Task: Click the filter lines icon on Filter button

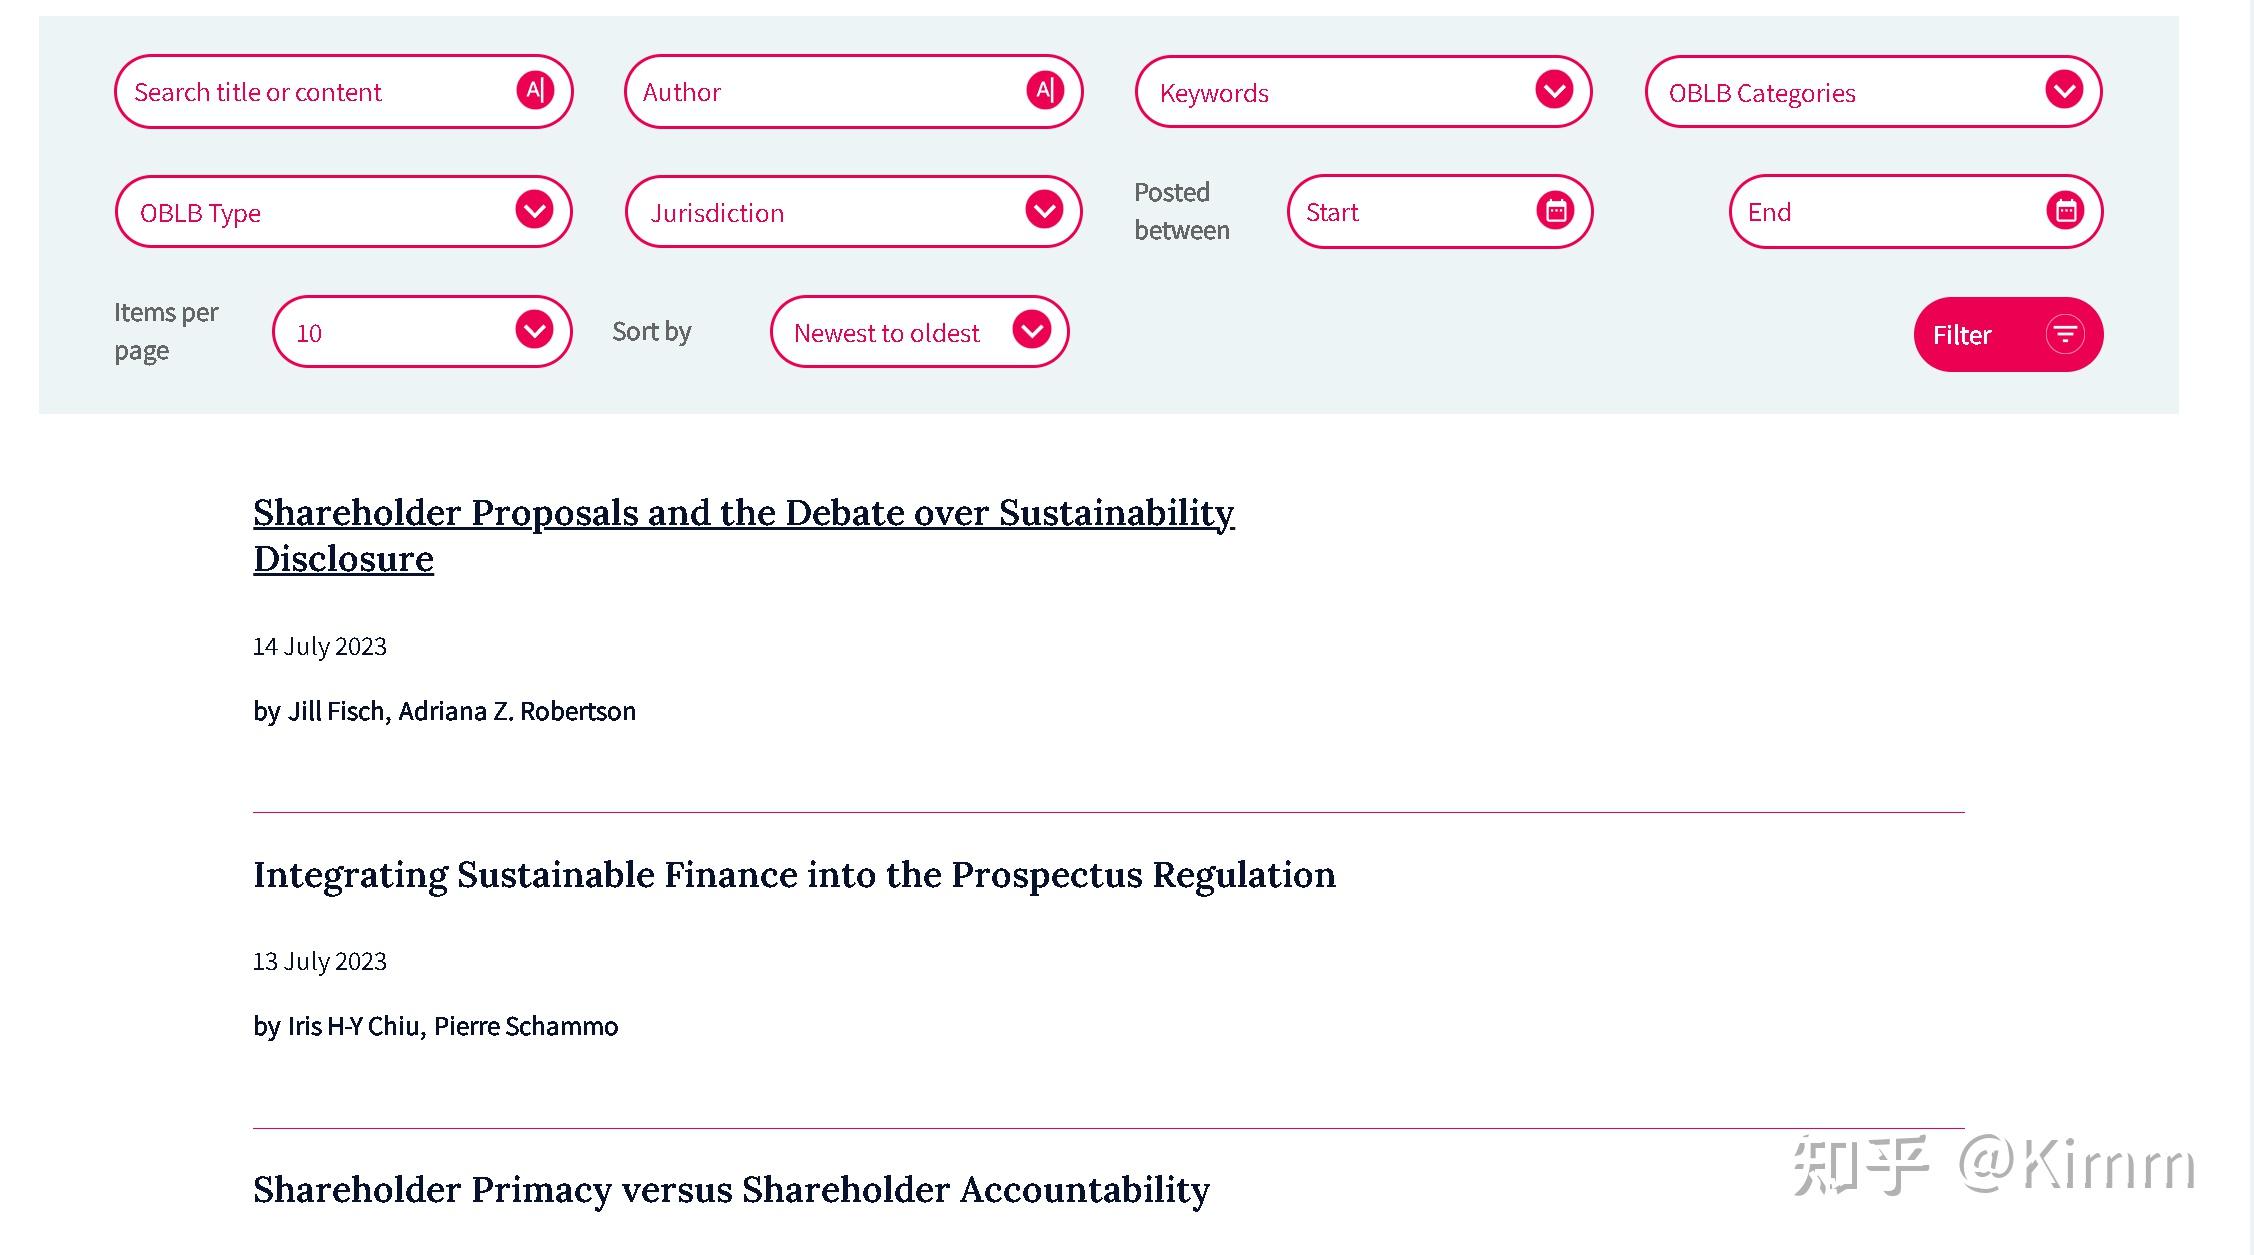Action: click(x=2065, y=334)
